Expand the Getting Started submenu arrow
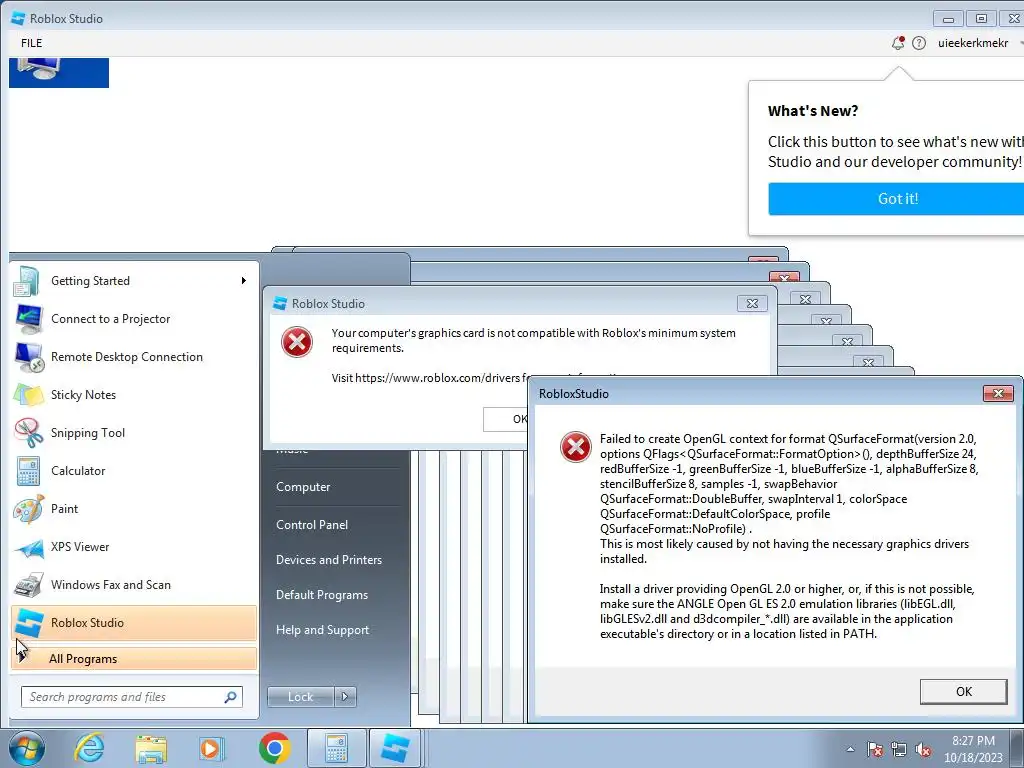This screenshot has height=768, width=1024. tap(244, 281)
